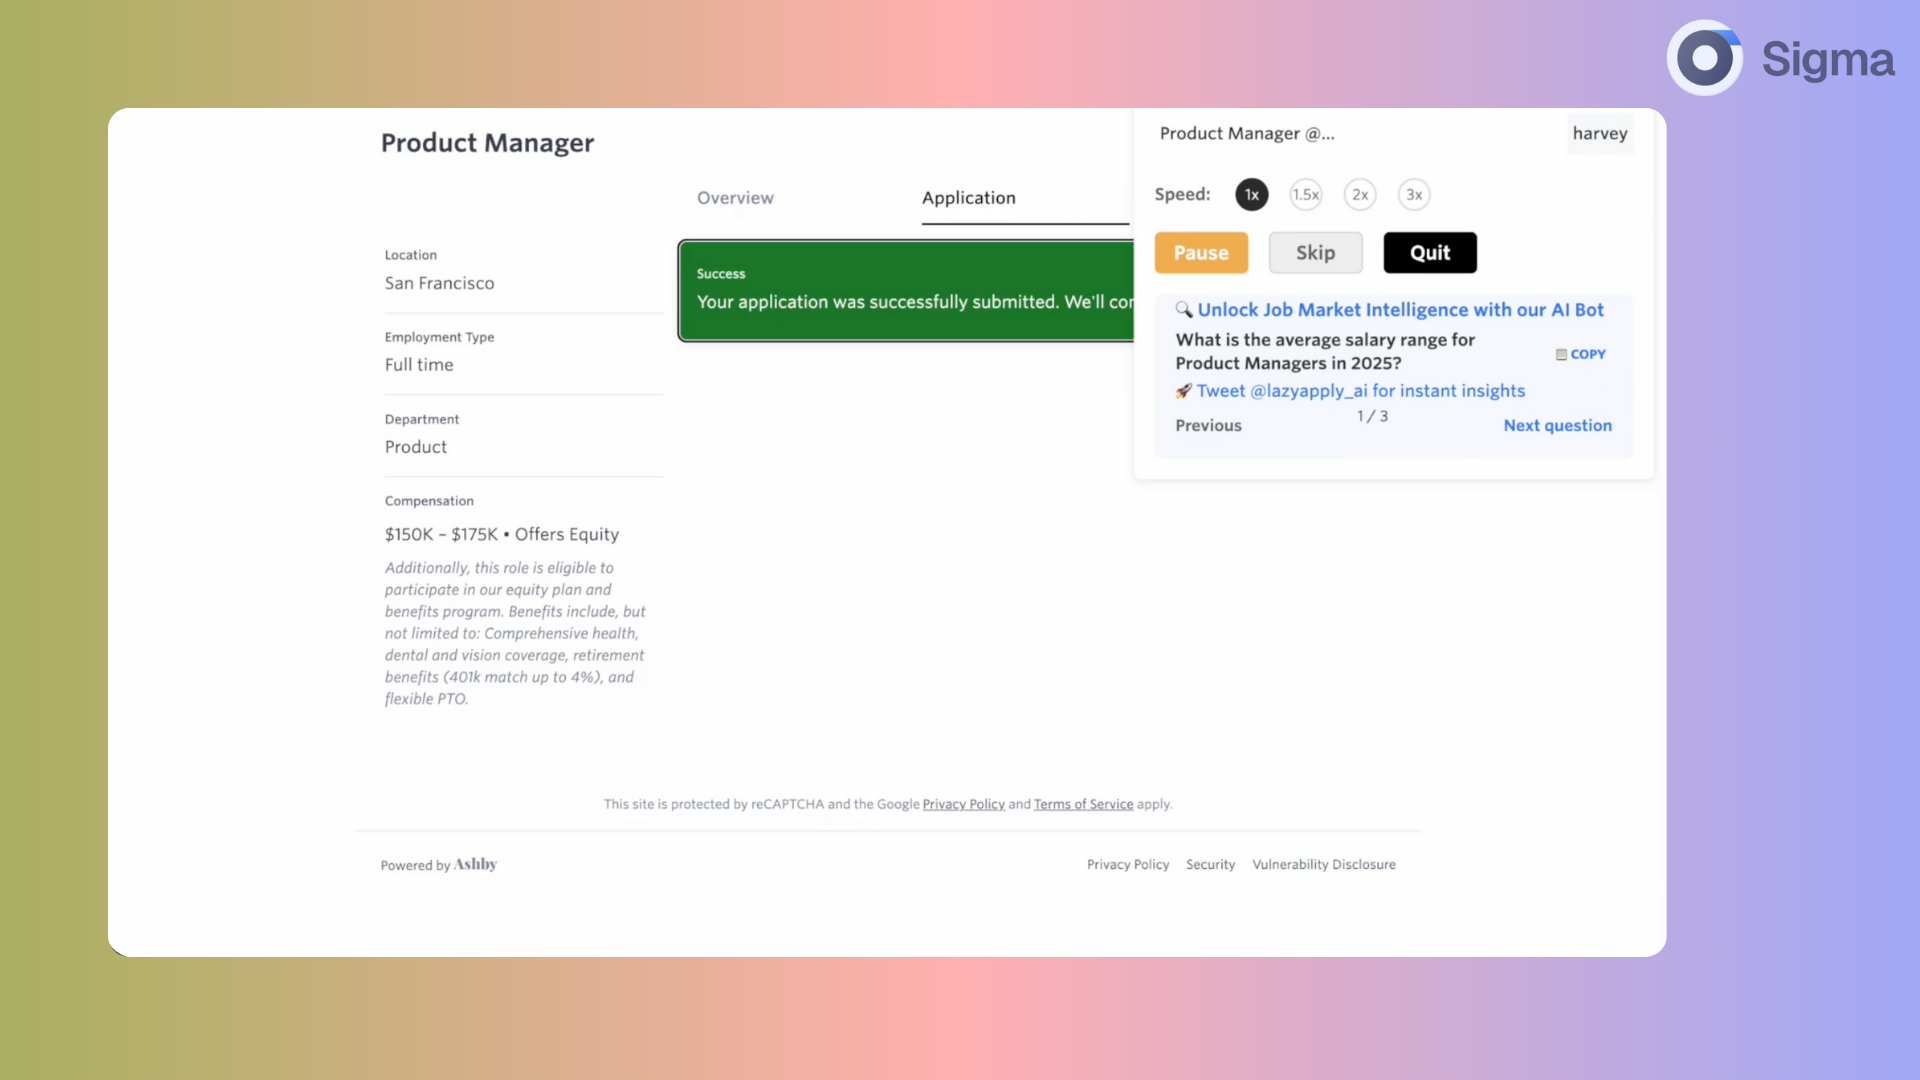1920x1080 pixels.
Task: Click the Ashby logo link
Action: (x=475, y=864)
